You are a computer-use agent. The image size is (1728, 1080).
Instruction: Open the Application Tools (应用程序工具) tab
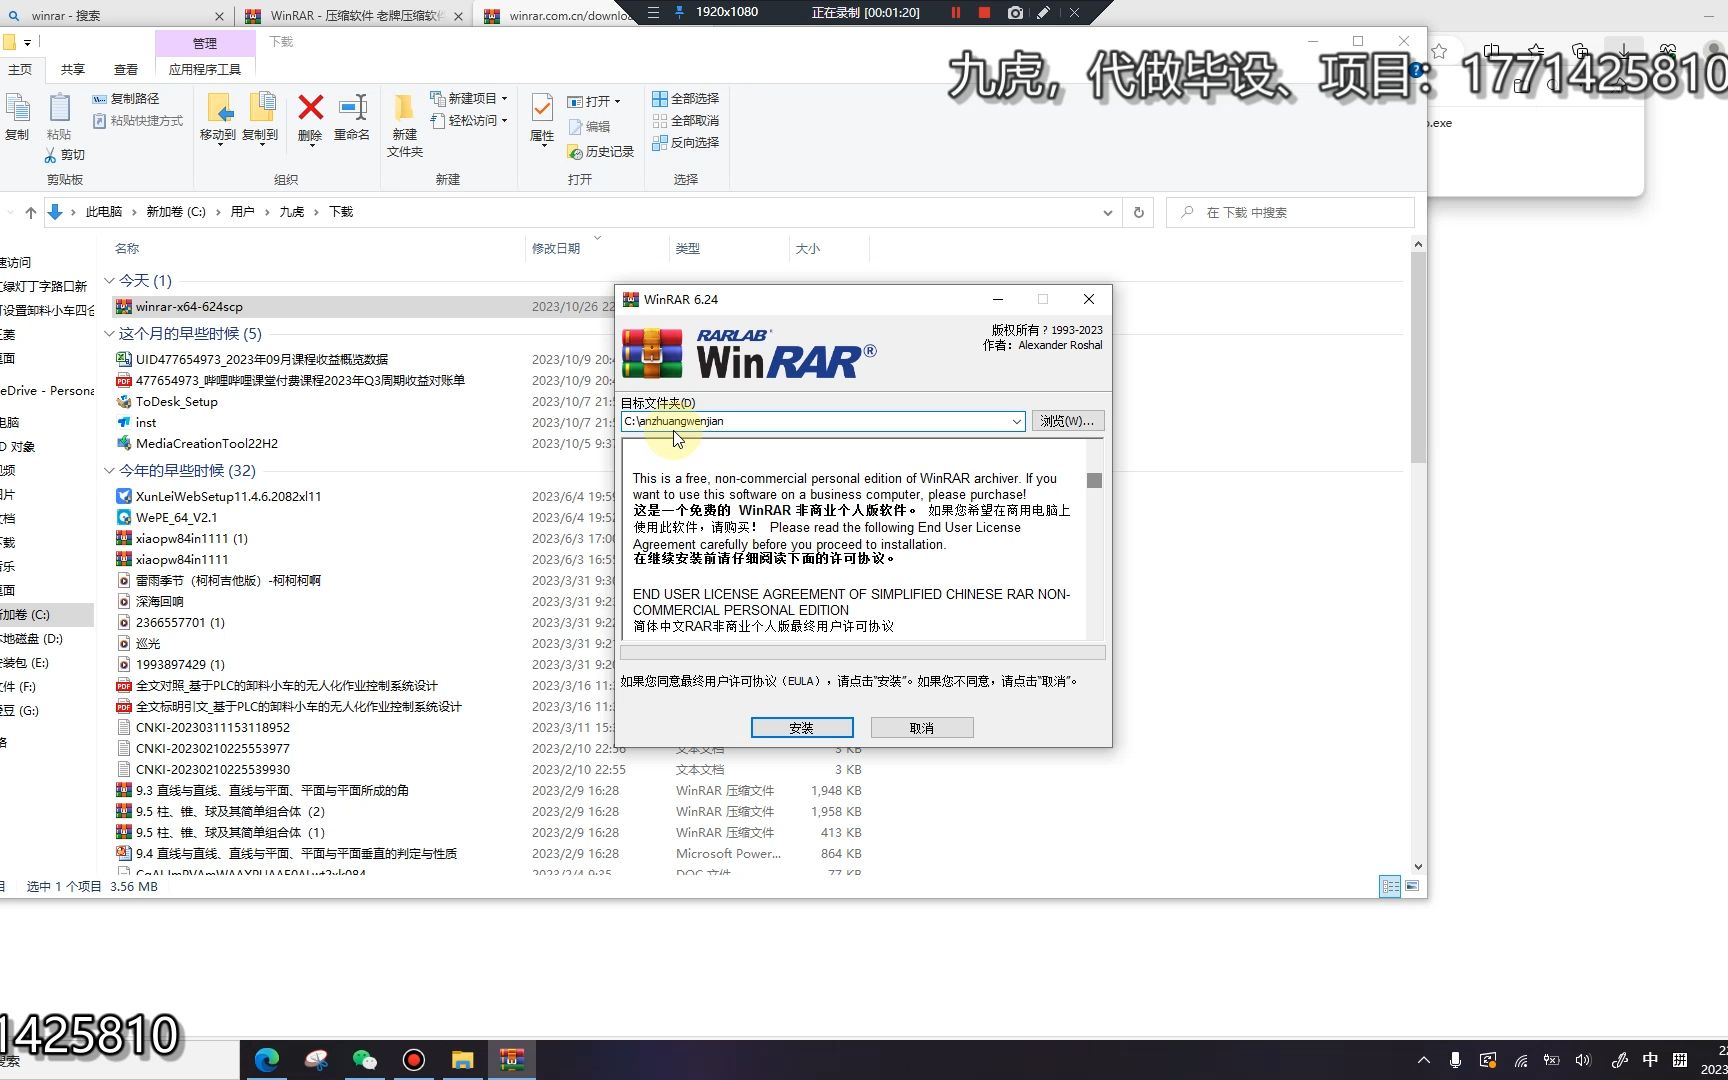[x=205, y=69]
